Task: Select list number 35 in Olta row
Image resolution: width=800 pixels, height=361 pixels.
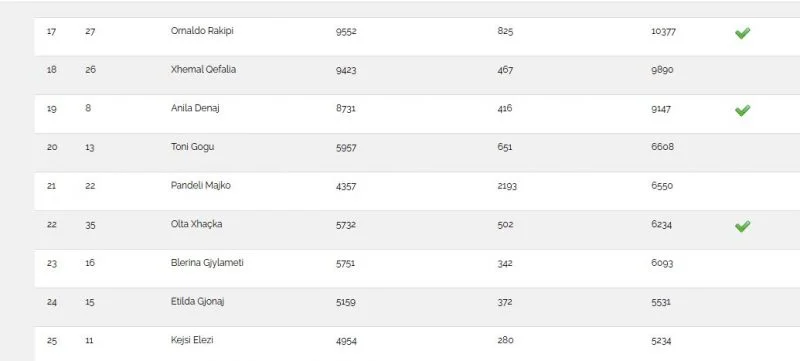Action: pos(90,225)
